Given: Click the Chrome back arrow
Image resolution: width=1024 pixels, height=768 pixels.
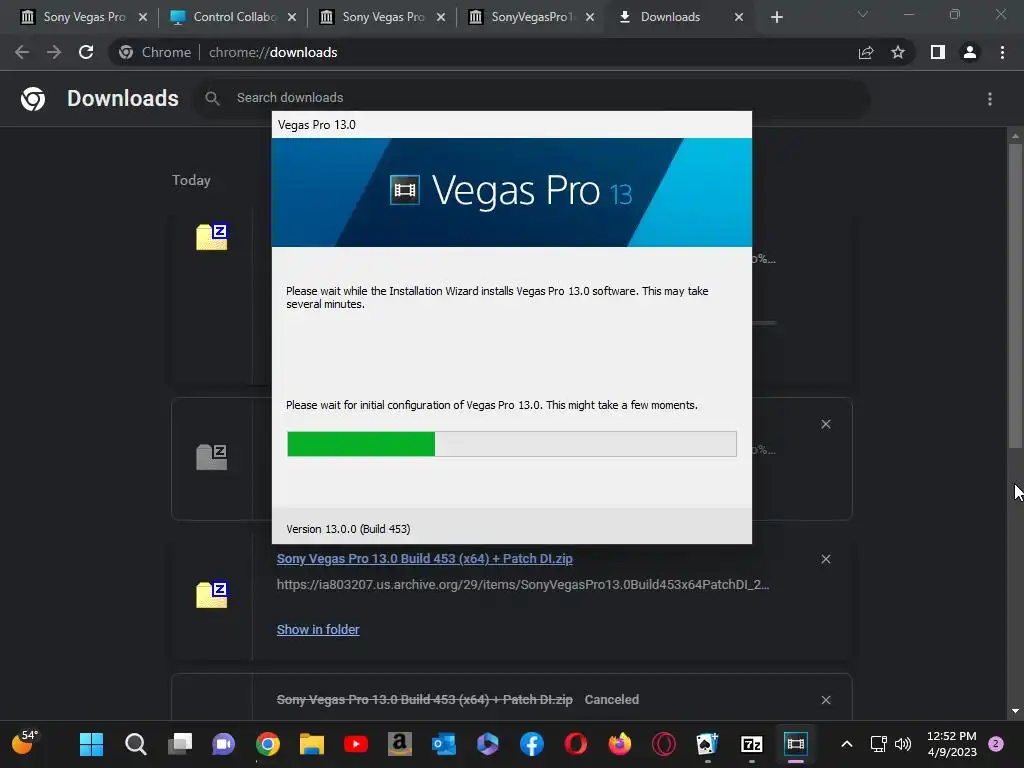Looking at the screenshot, I should pos(22,52).
